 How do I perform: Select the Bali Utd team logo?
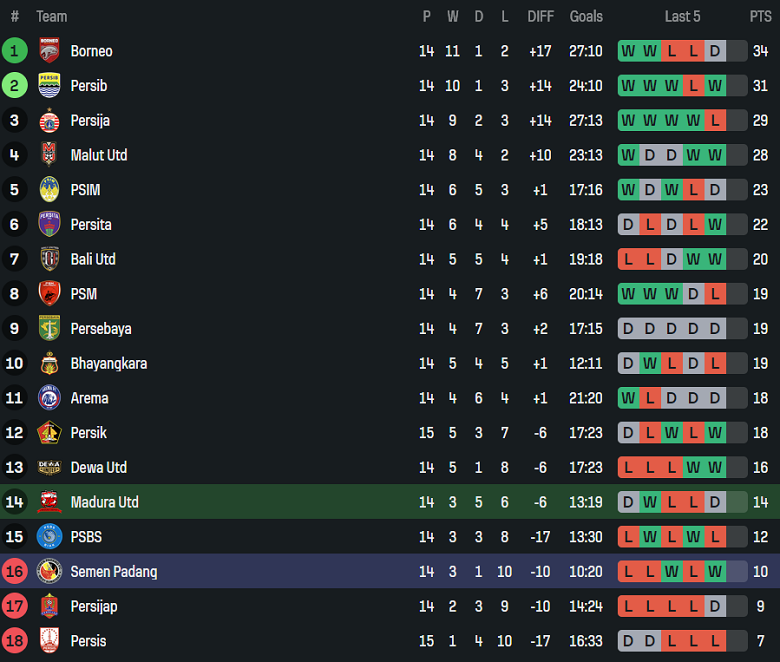tap(49, 259)
